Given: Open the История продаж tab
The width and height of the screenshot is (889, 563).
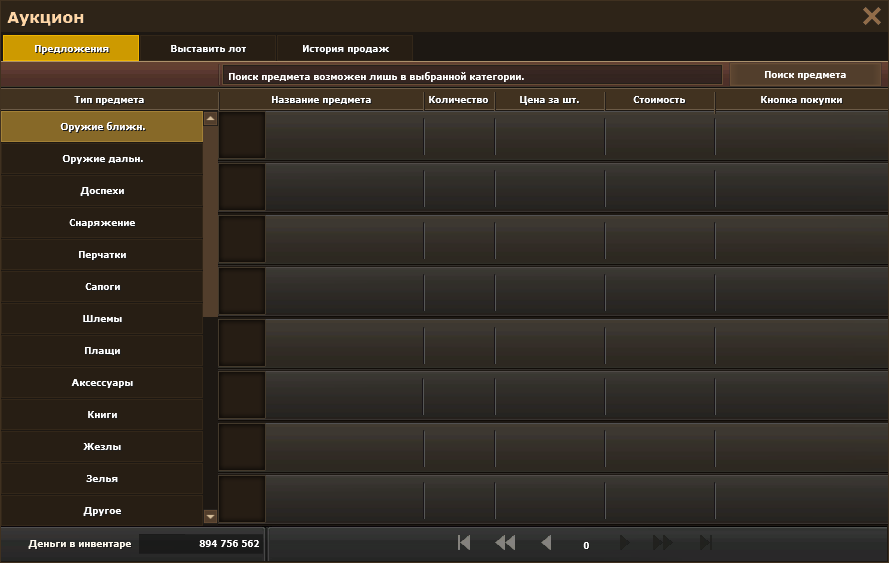Looking at the screenshot, I should coord(345,48).
